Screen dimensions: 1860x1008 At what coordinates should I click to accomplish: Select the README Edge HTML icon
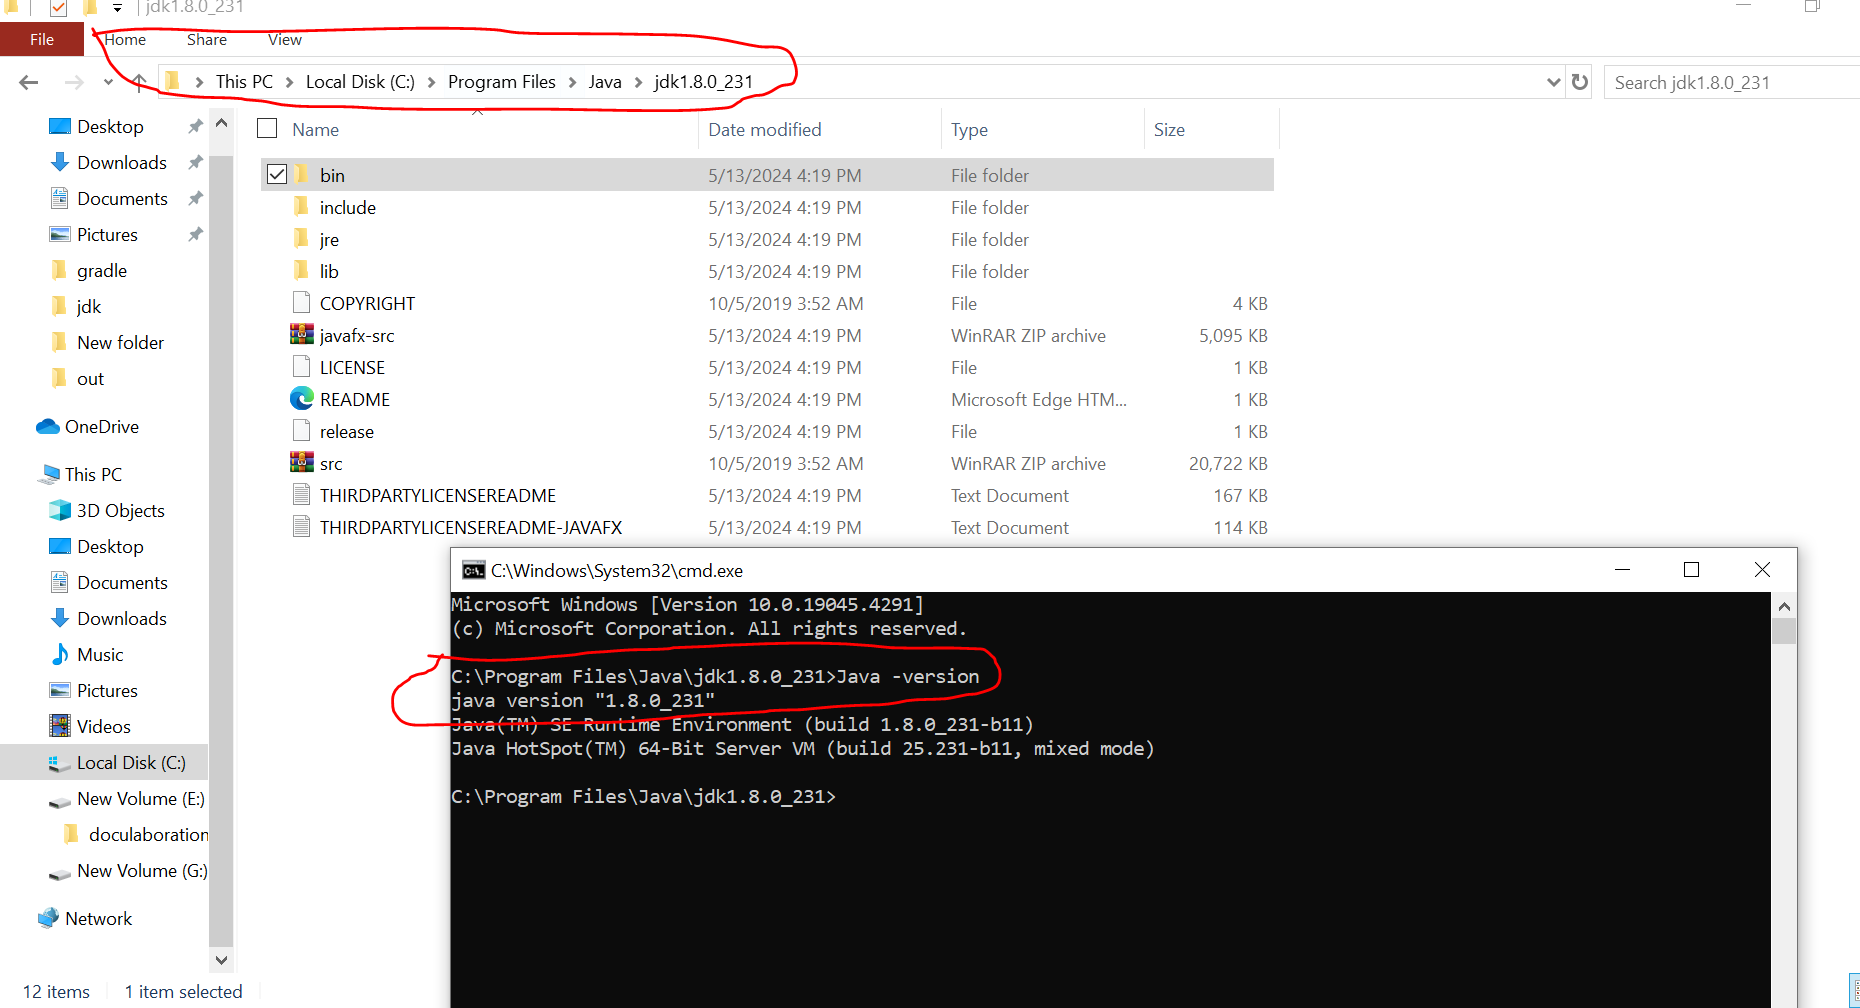point(302,399)
